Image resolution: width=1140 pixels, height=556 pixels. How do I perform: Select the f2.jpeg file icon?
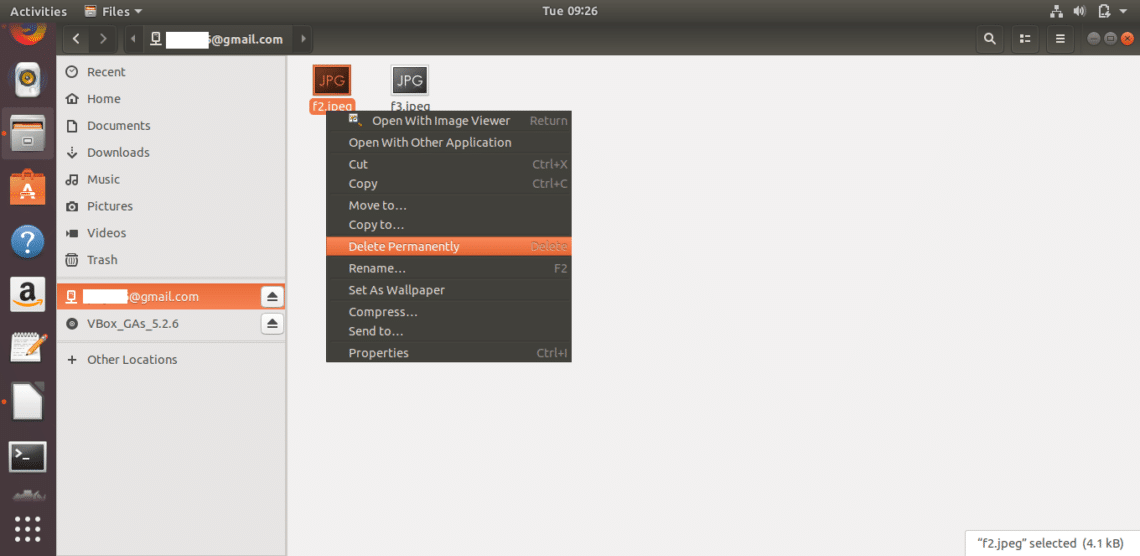[x=332, y=80]
